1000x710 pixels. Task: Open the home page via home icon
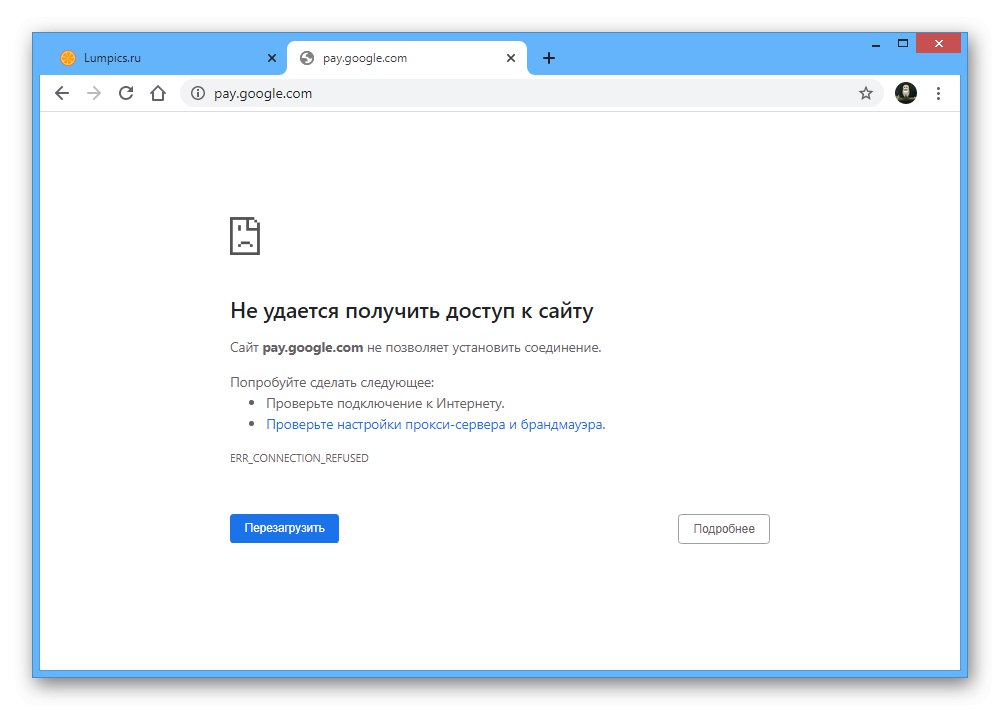pos(158,92)
